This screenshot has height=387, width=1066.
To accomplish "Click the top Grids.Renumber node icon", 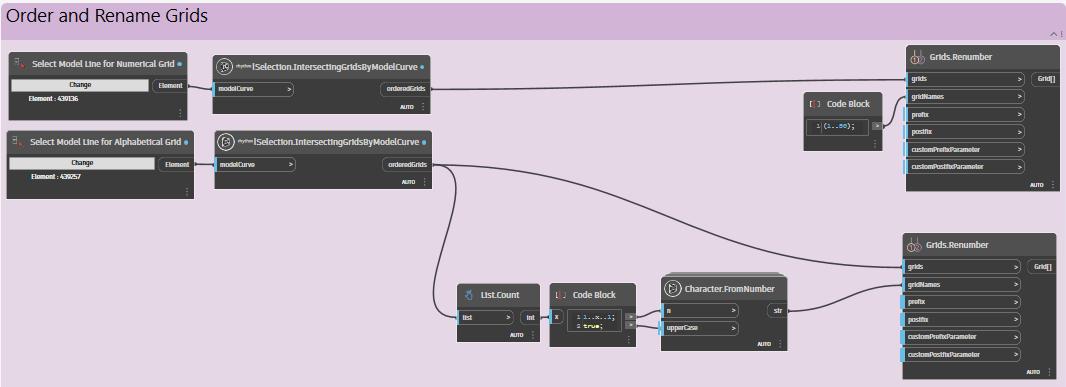I will coord(916,57).
